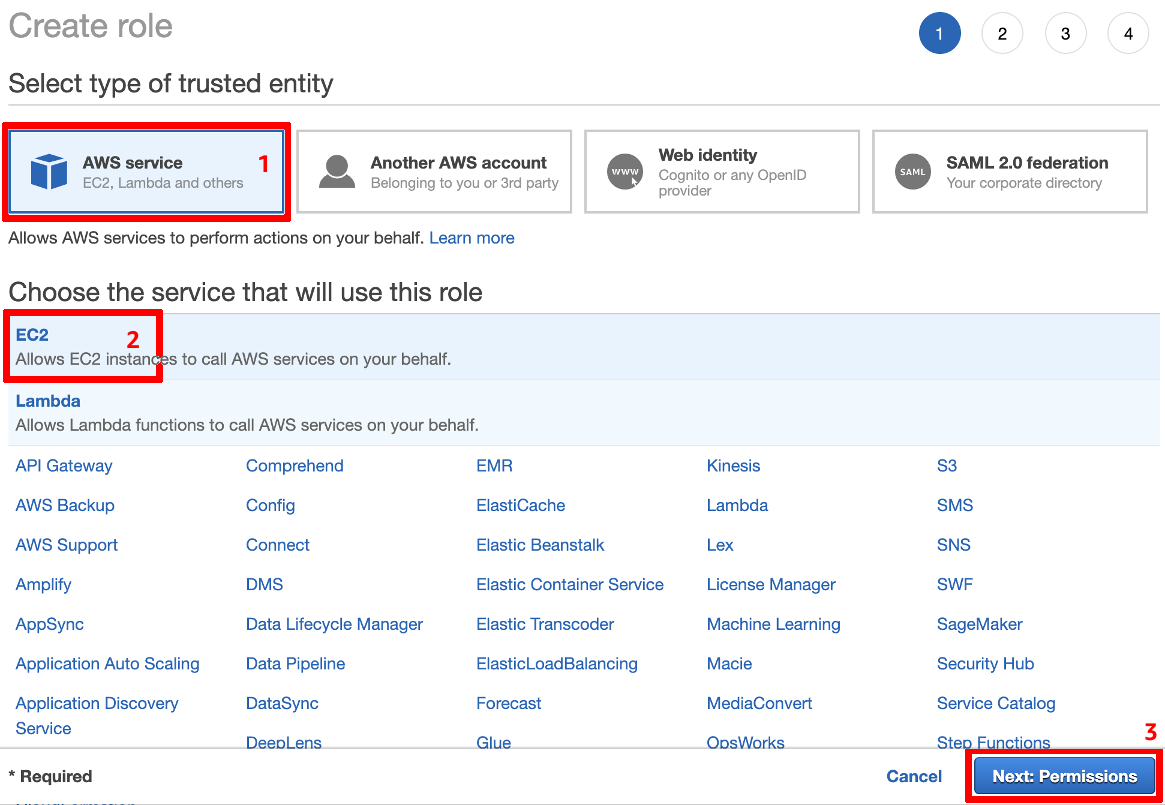Select the Web identity card

[721, 172]
